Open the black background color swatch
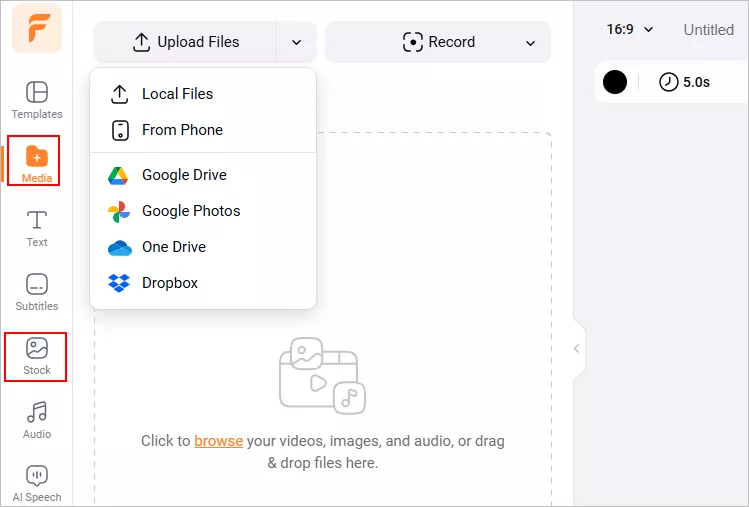749x507 pixels. (615, 82)
